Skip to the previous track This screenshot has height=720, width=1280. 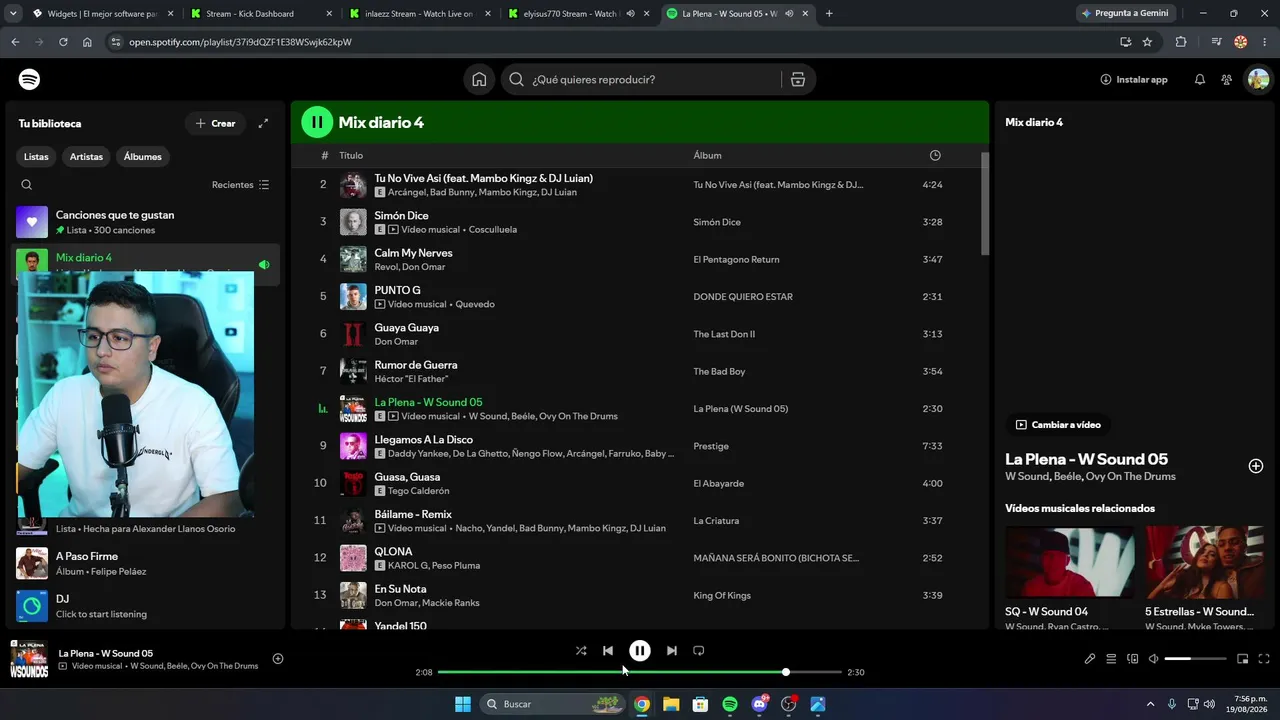(608, 651)
